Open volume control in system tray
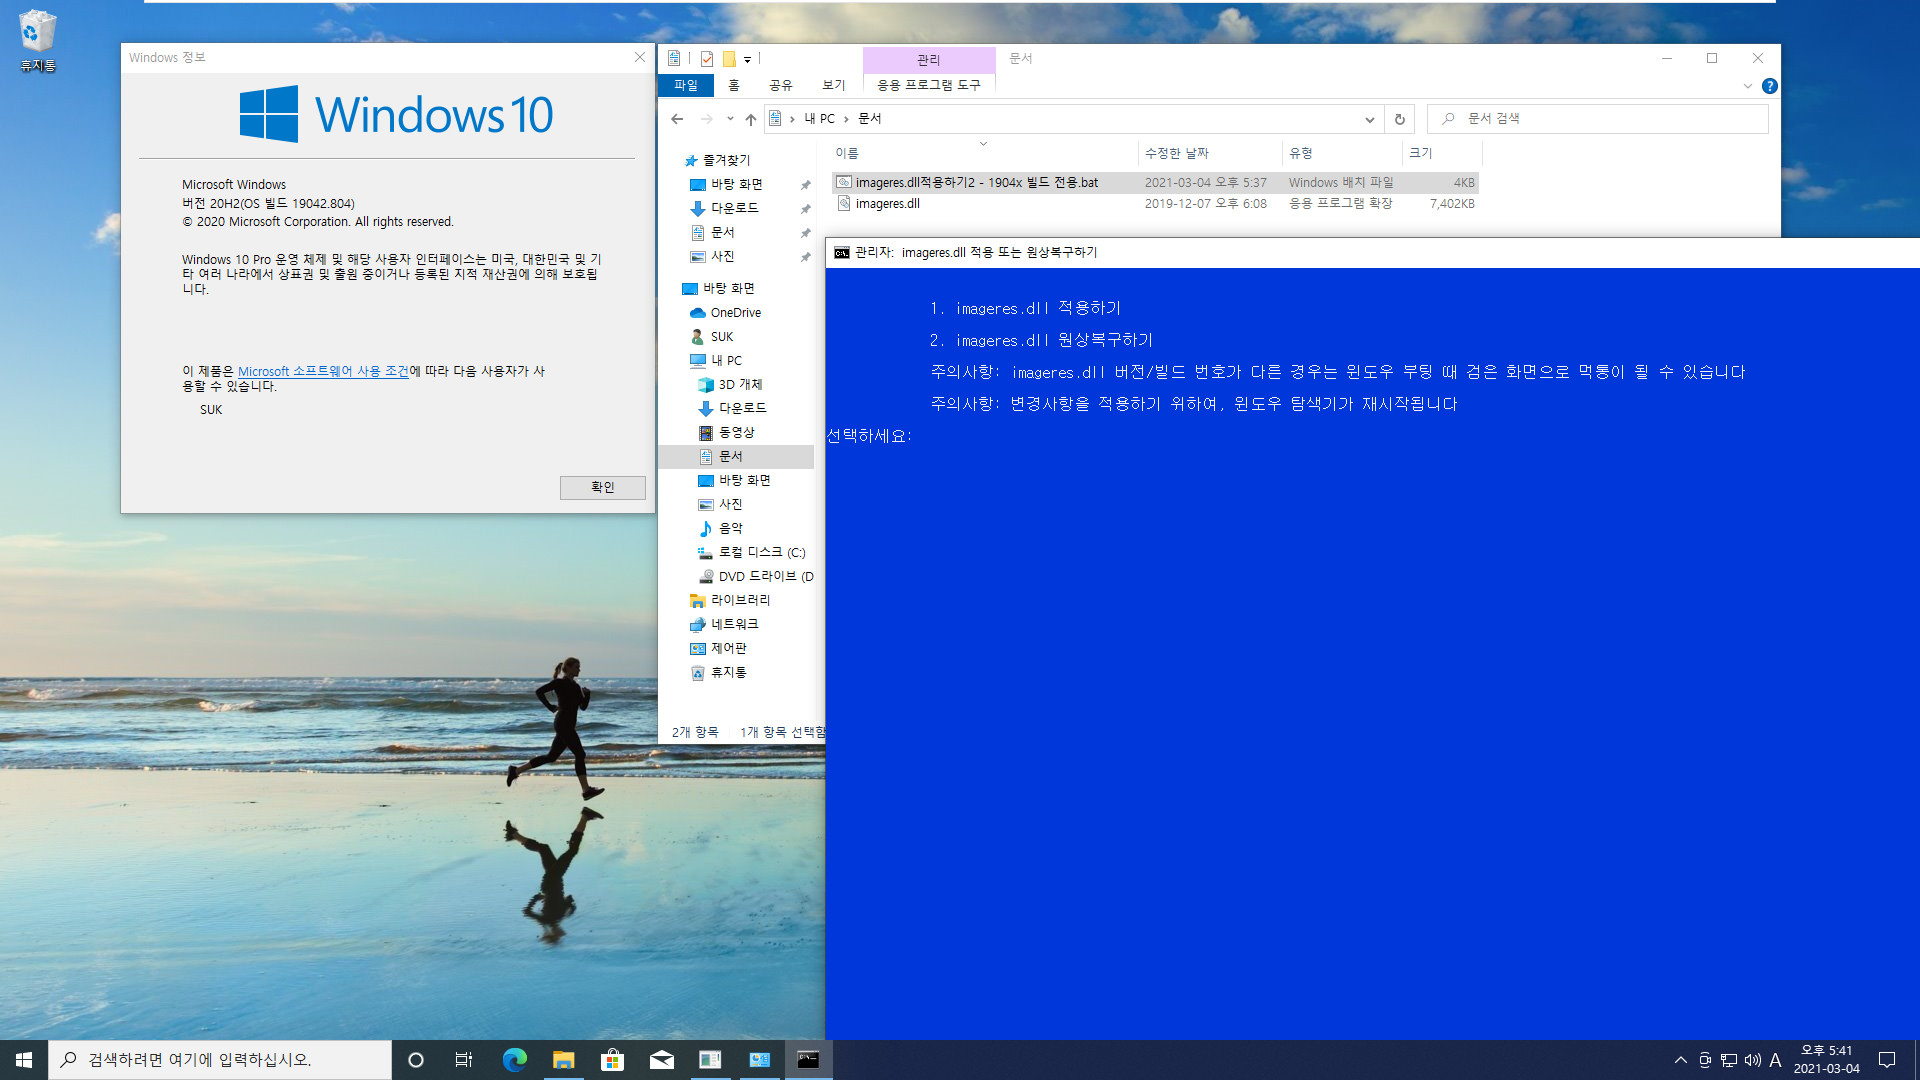 1752,1060
